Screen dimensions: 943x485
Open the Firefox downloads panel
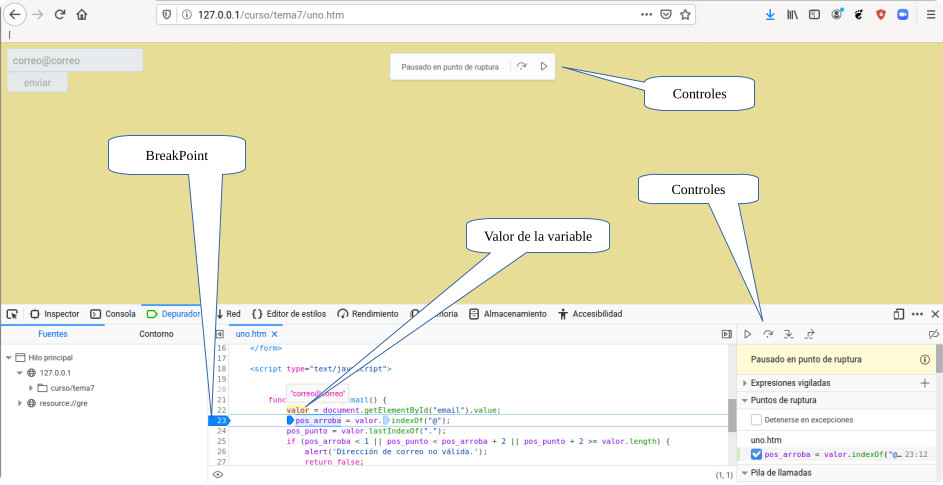click(x=770, y=15)
